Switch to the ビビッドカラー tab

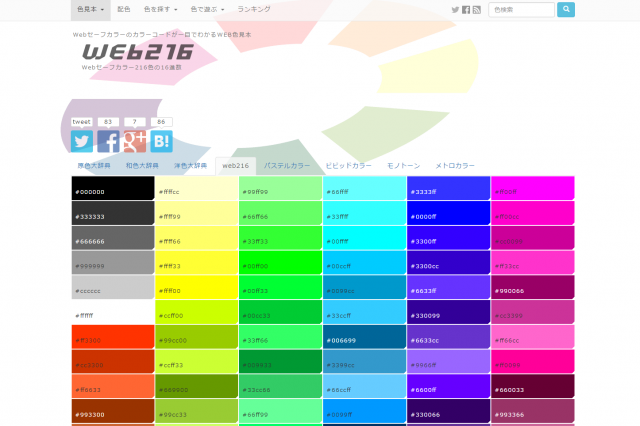coord(349,166)
